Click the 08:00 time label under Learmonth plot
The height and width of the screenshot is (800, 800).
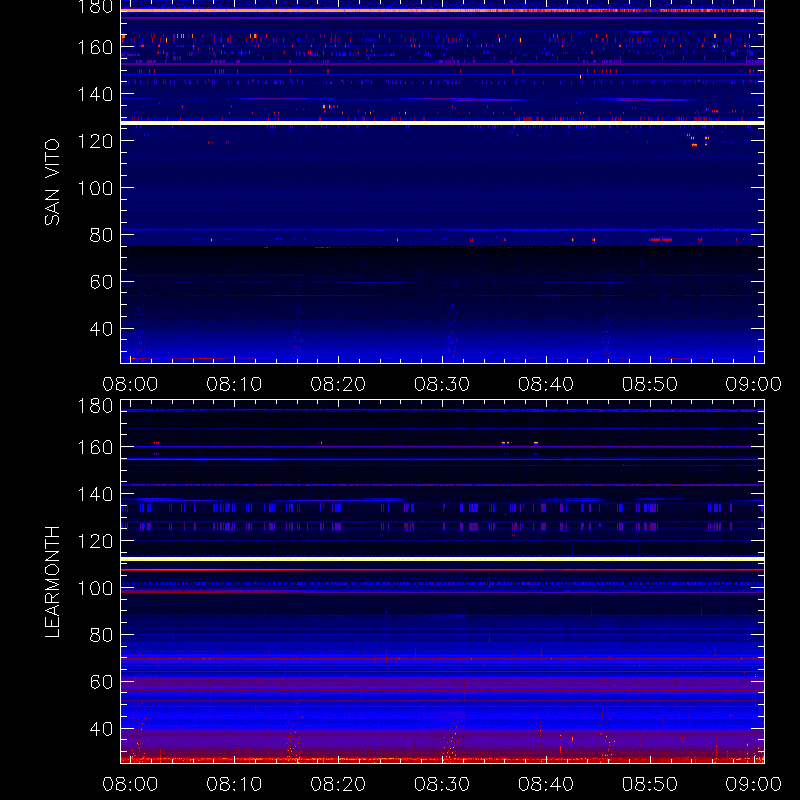130,784
